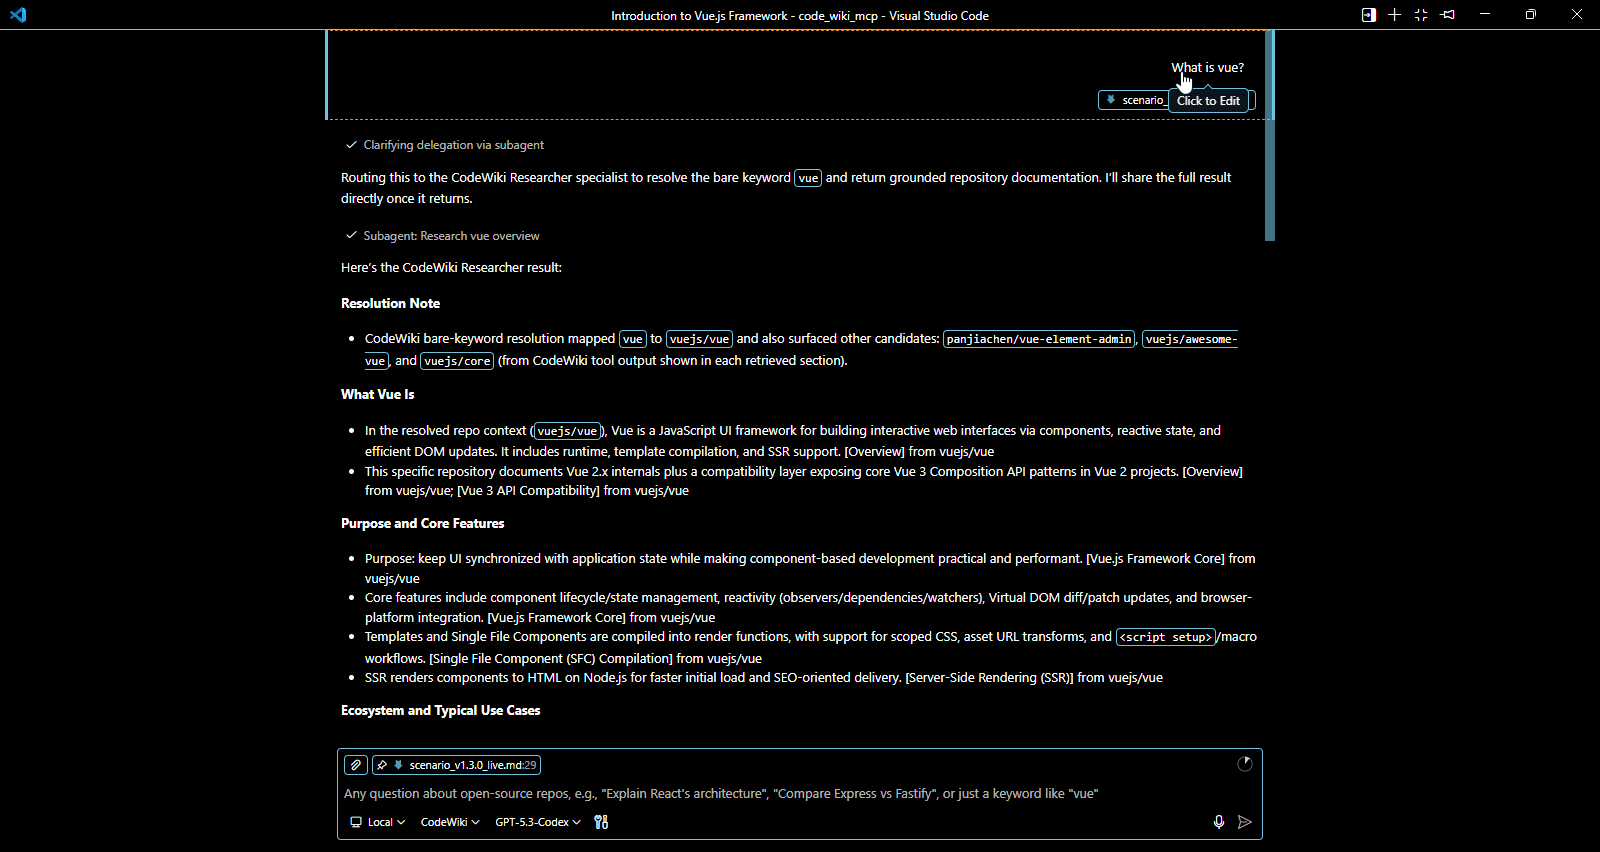Expand the Clarifying delegation via subagent step
This screenshot has width=1600, height=852.
454,145
